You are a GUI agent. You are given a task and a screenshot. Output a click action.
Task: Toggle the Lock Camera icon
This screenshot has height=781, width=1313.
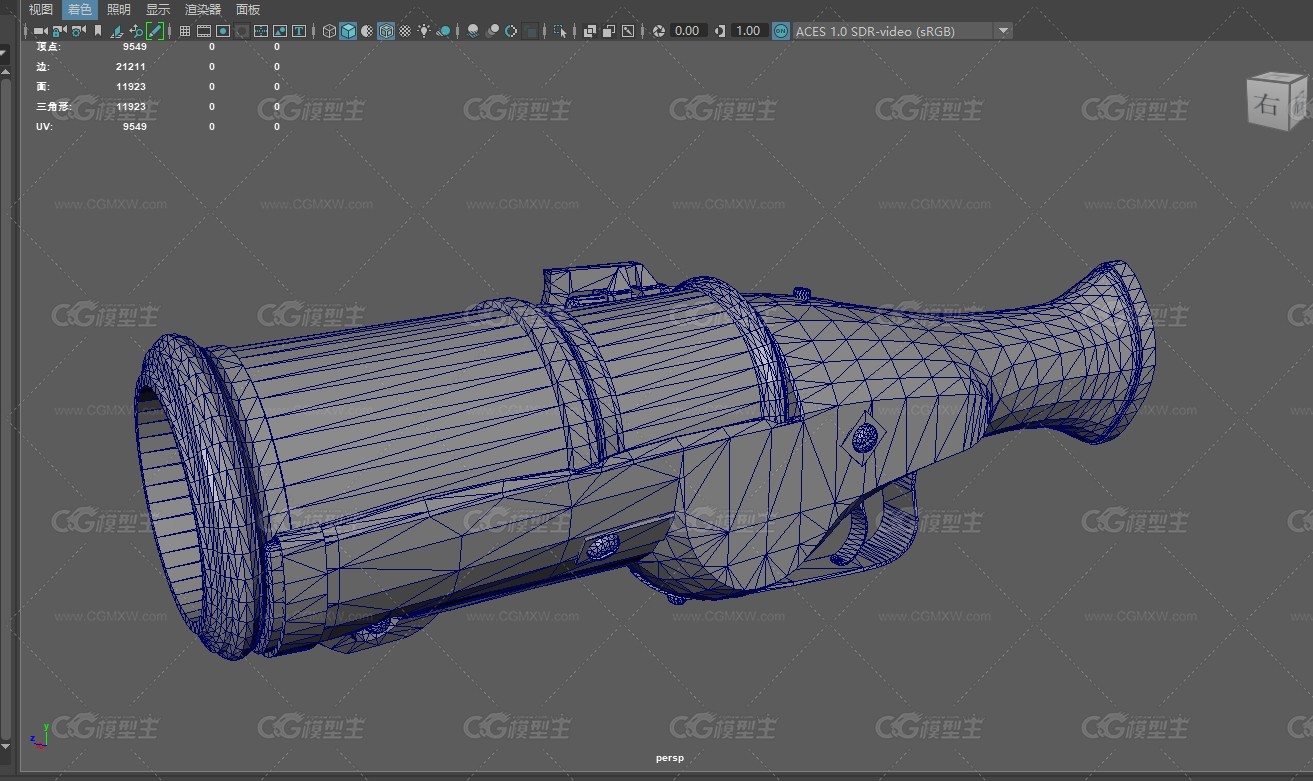pos(59,31)
